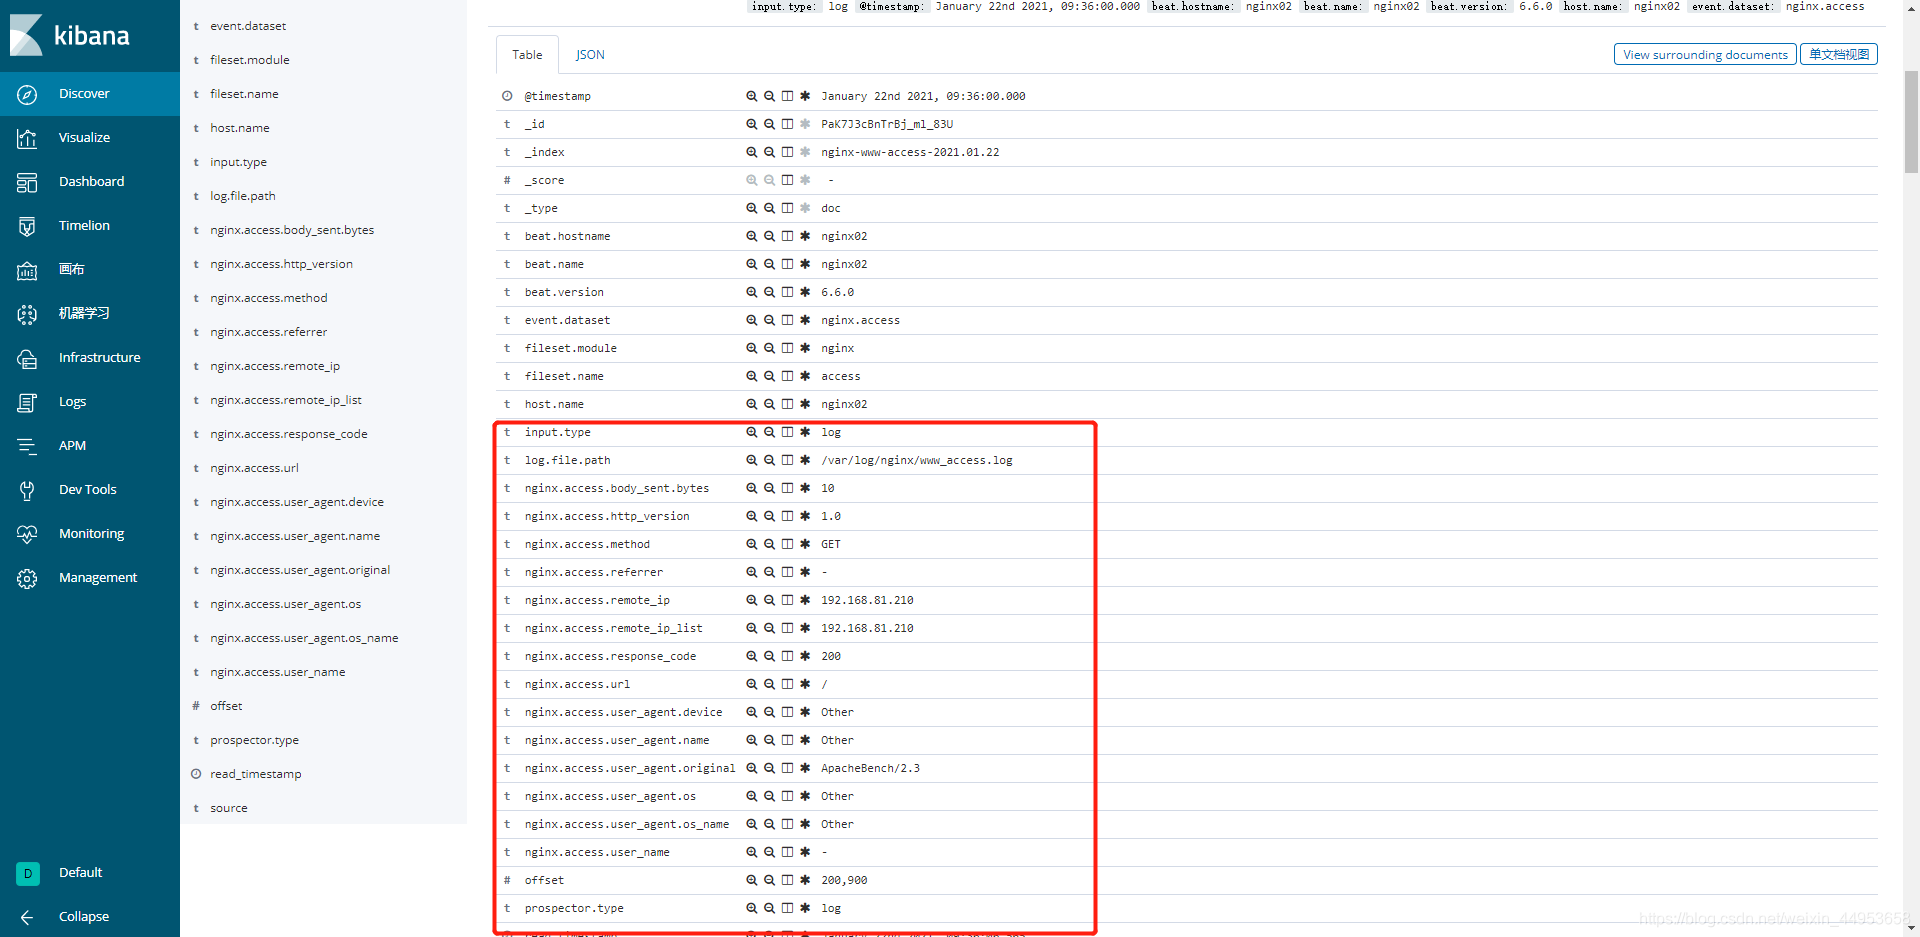1920x937 pixels.
Task: Toggle column for nginx.access.body_sent.bytes
Action: tap(787, 488)
